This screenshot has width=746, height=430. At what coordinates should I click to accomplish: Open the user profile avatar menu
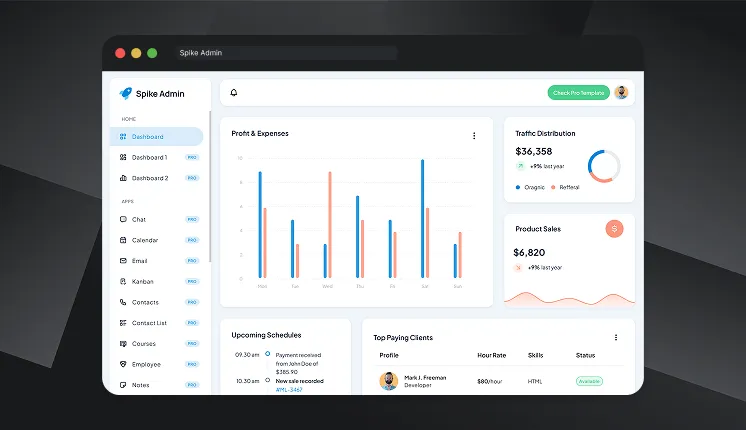click(x=622, y=93)
